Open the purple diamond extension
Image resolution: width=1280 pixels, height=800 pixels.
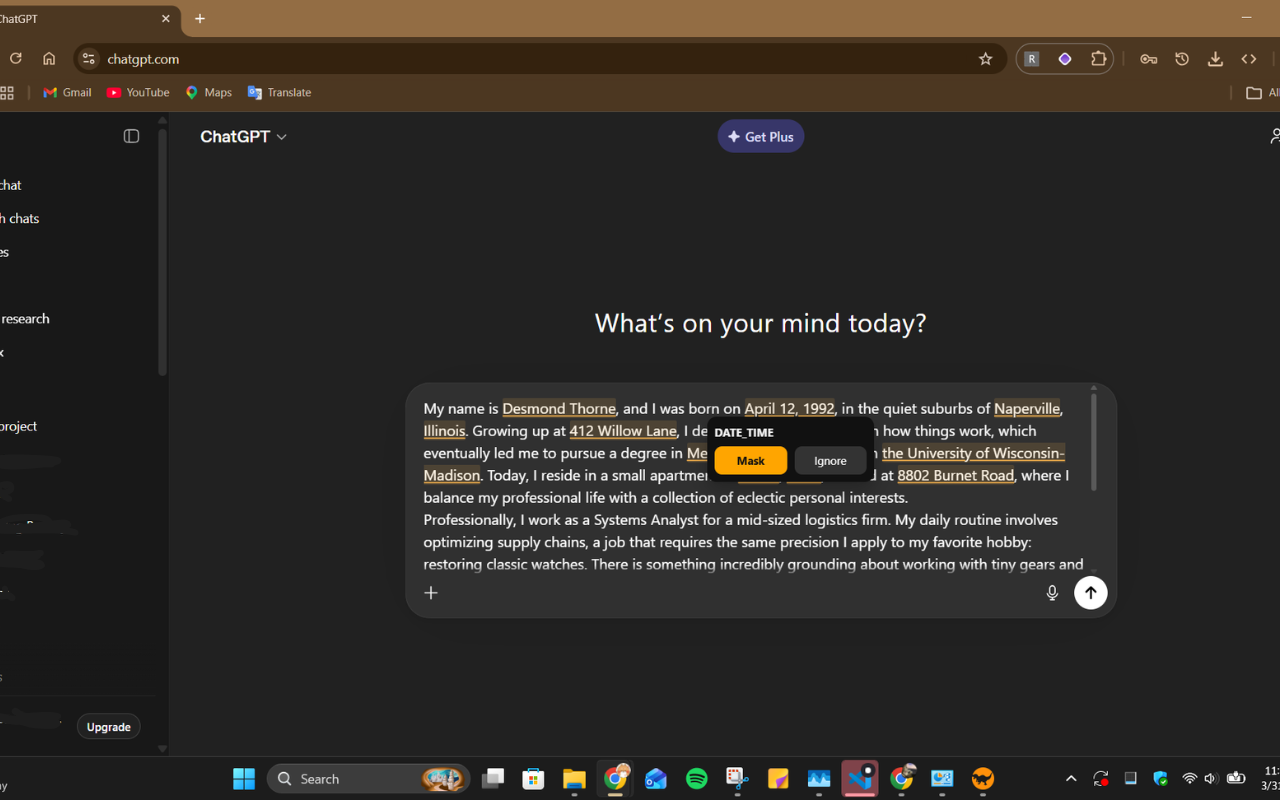click(1065, 59)
